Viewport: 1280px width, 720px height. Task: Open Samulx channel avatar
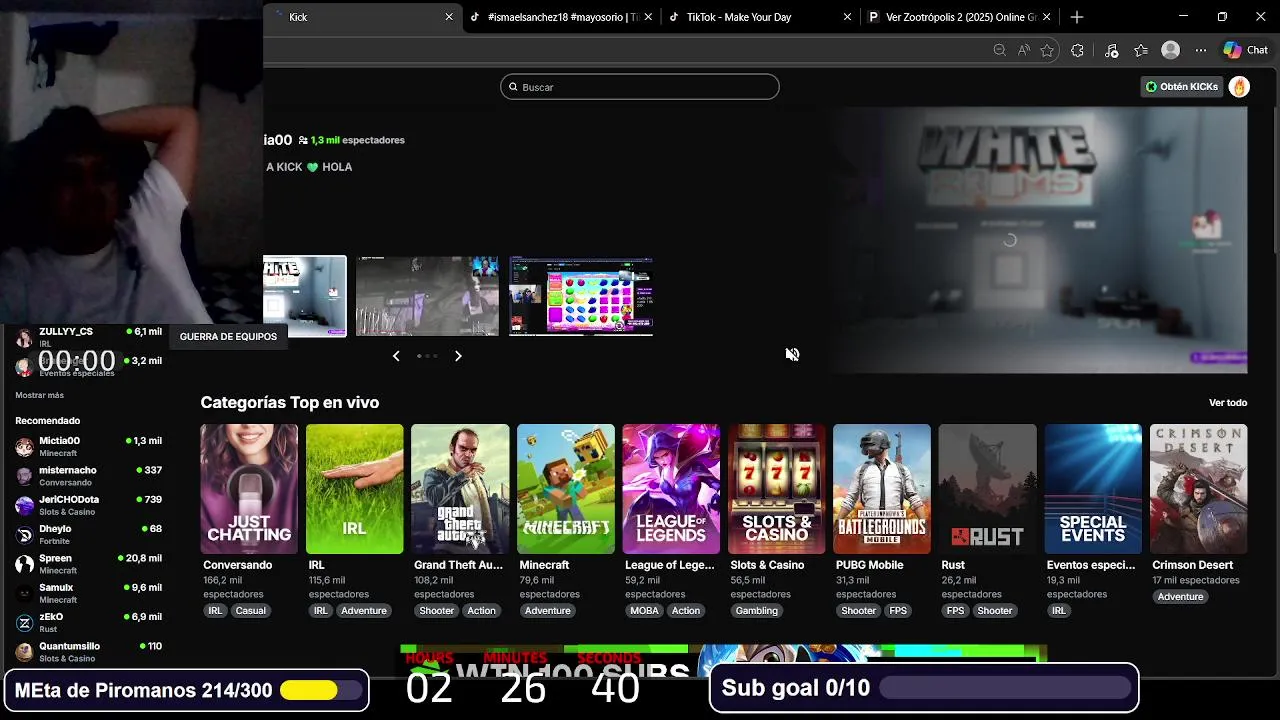click(x=24, y=593)
